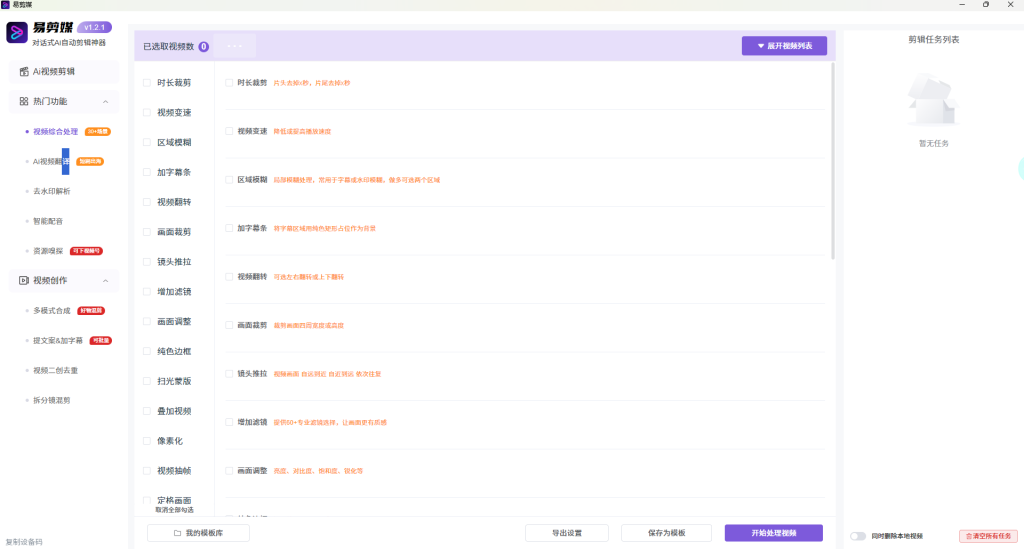Image resolution: width=1024 pixels, height=549 pixels.
Task: Collapse the 热门功能 section chevron
Action: point(106,101)
